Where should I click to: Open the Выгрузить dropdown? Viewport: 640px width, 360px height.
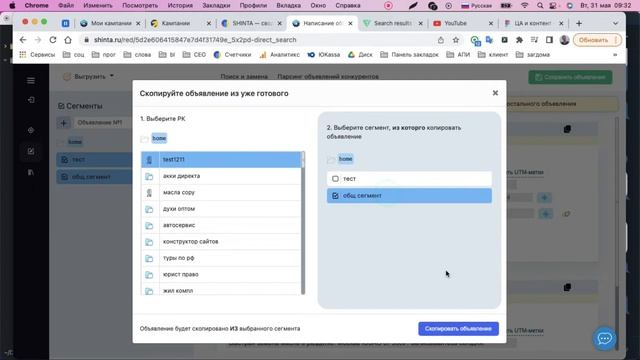point(89,76)
